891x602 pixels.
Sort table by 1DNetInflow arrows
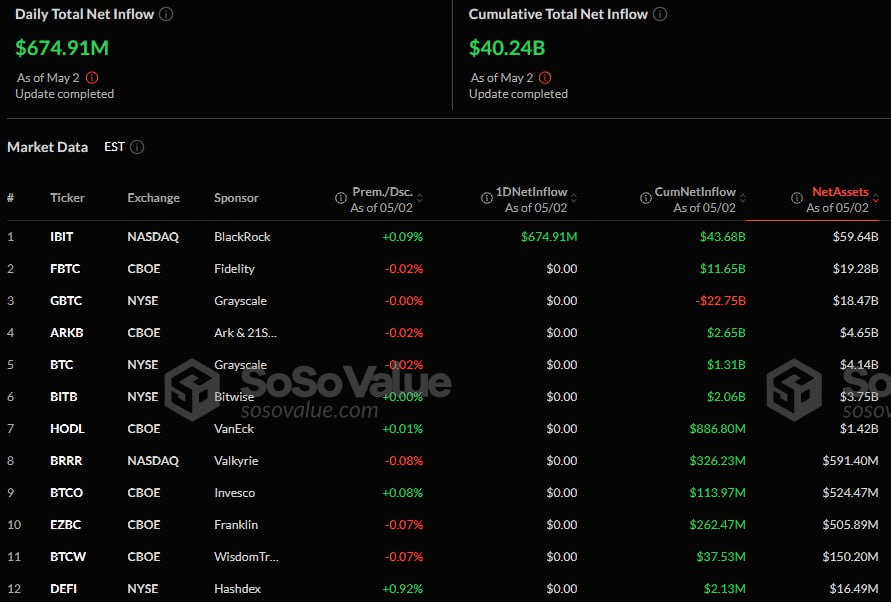pos(574,198)
